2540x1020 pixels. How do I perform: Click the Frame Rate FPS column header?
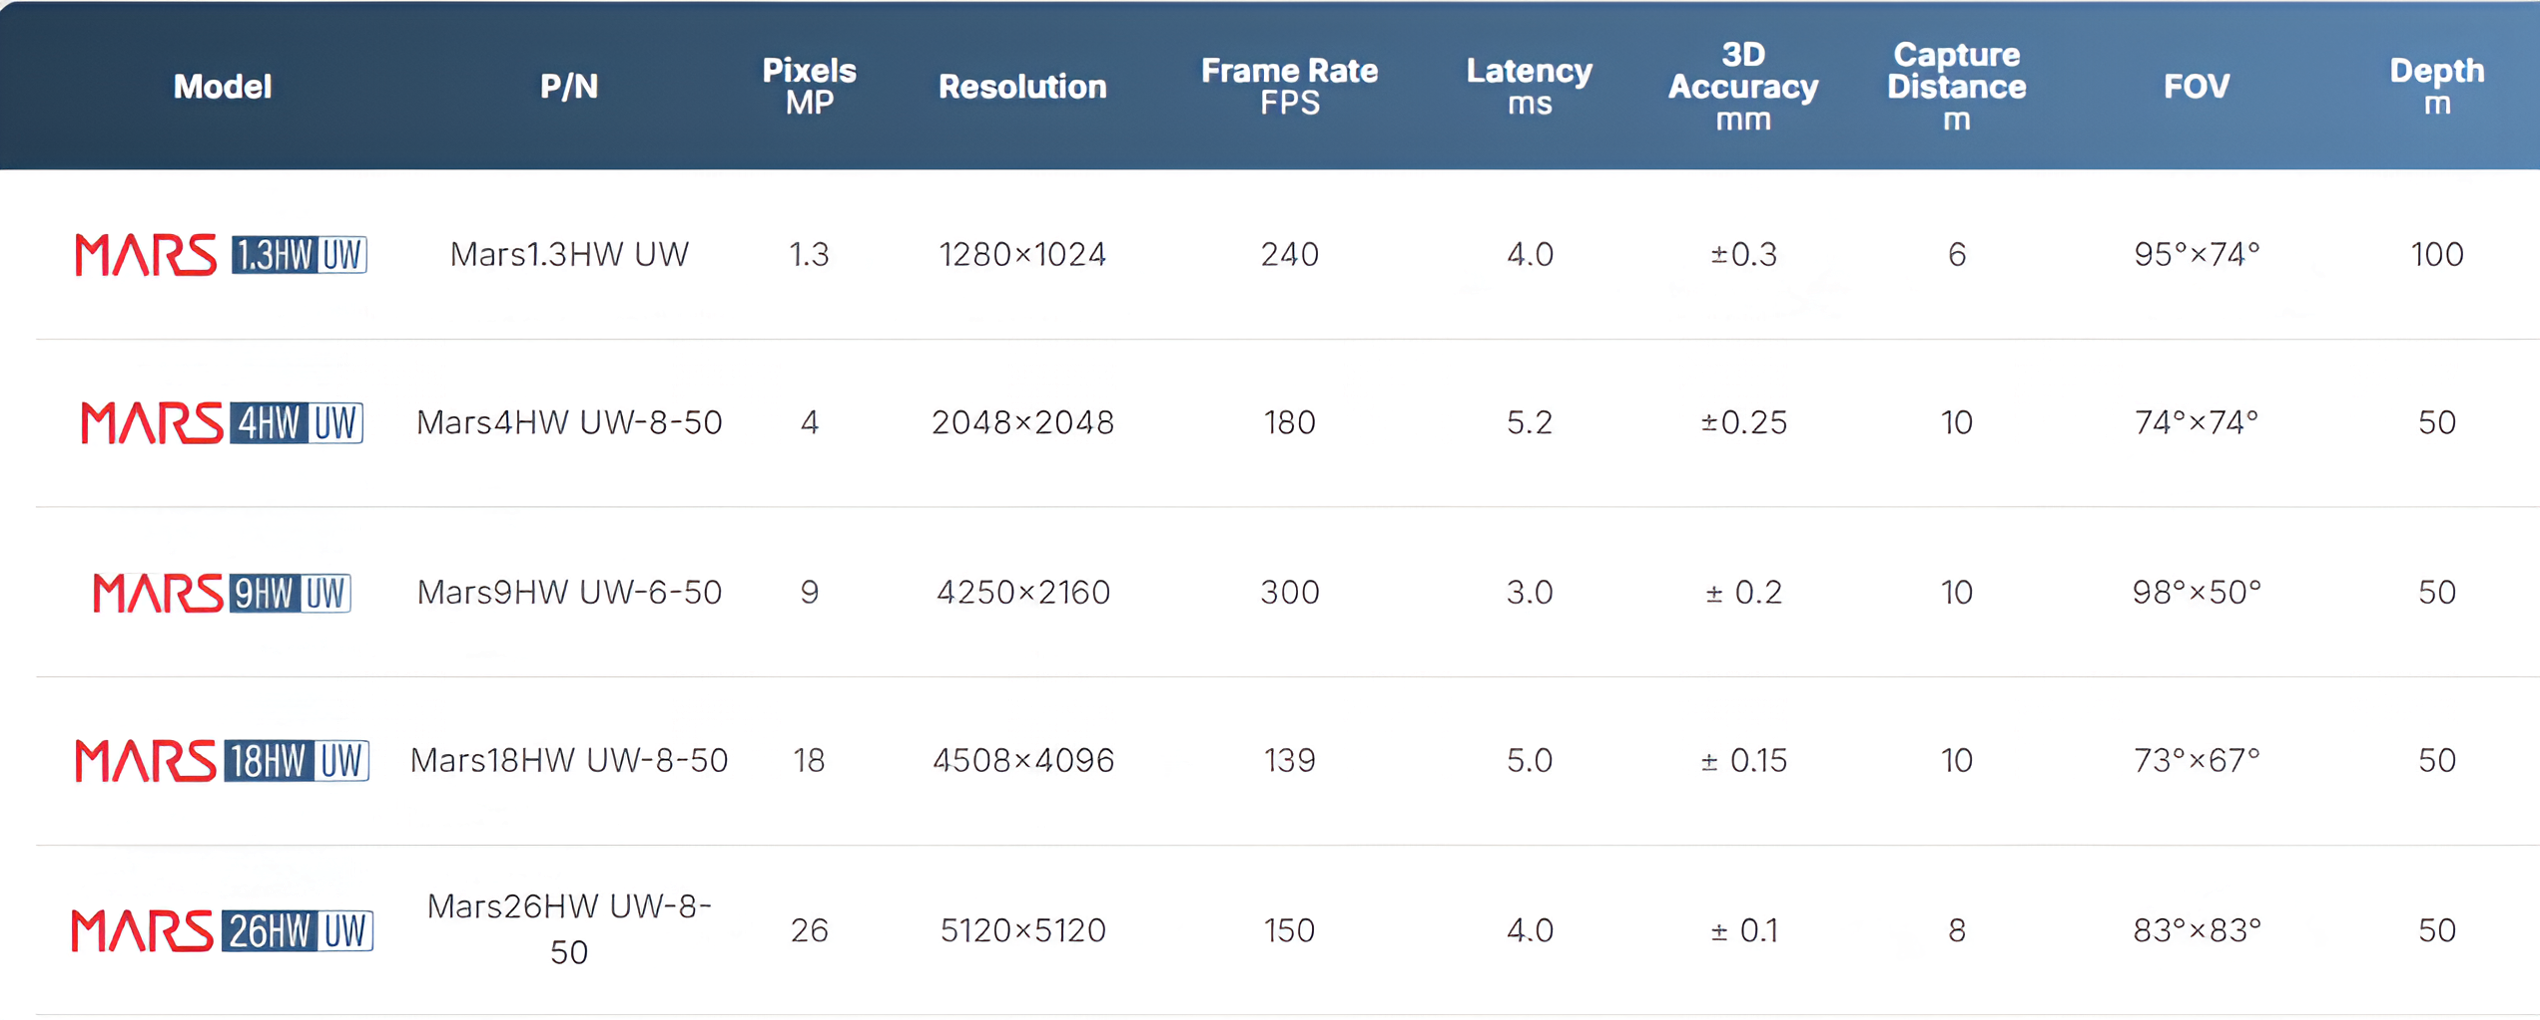point(1289,87)
